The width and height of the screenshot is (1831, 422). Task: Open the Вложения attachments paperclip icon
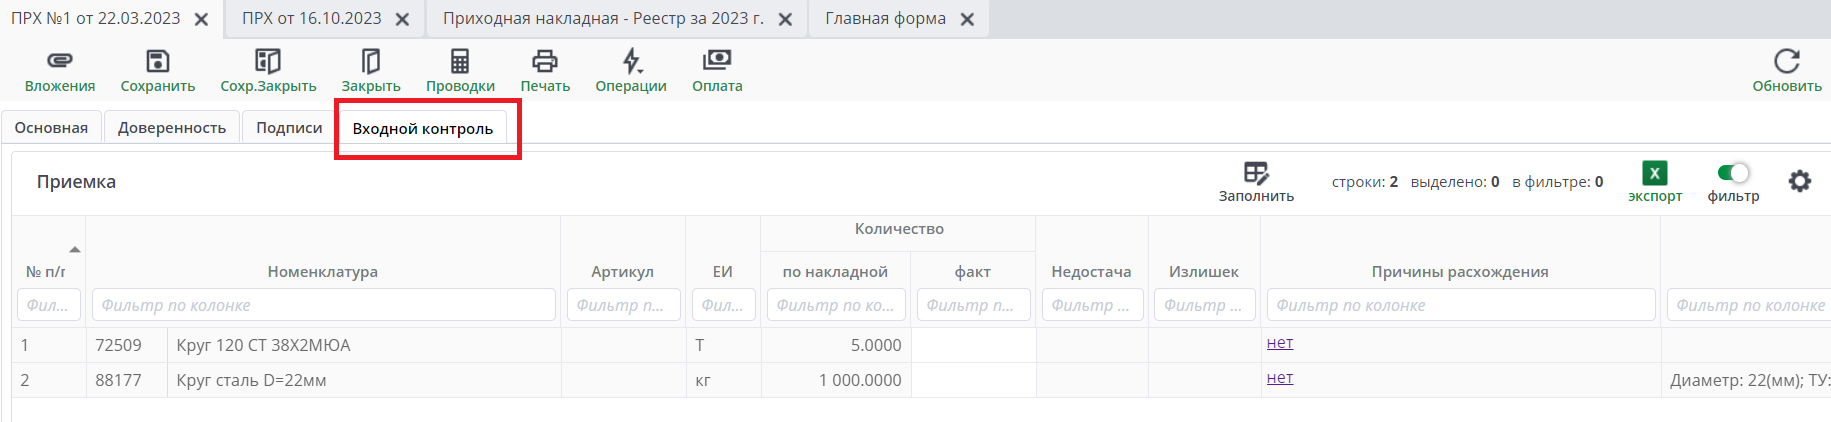click(60, 62)
